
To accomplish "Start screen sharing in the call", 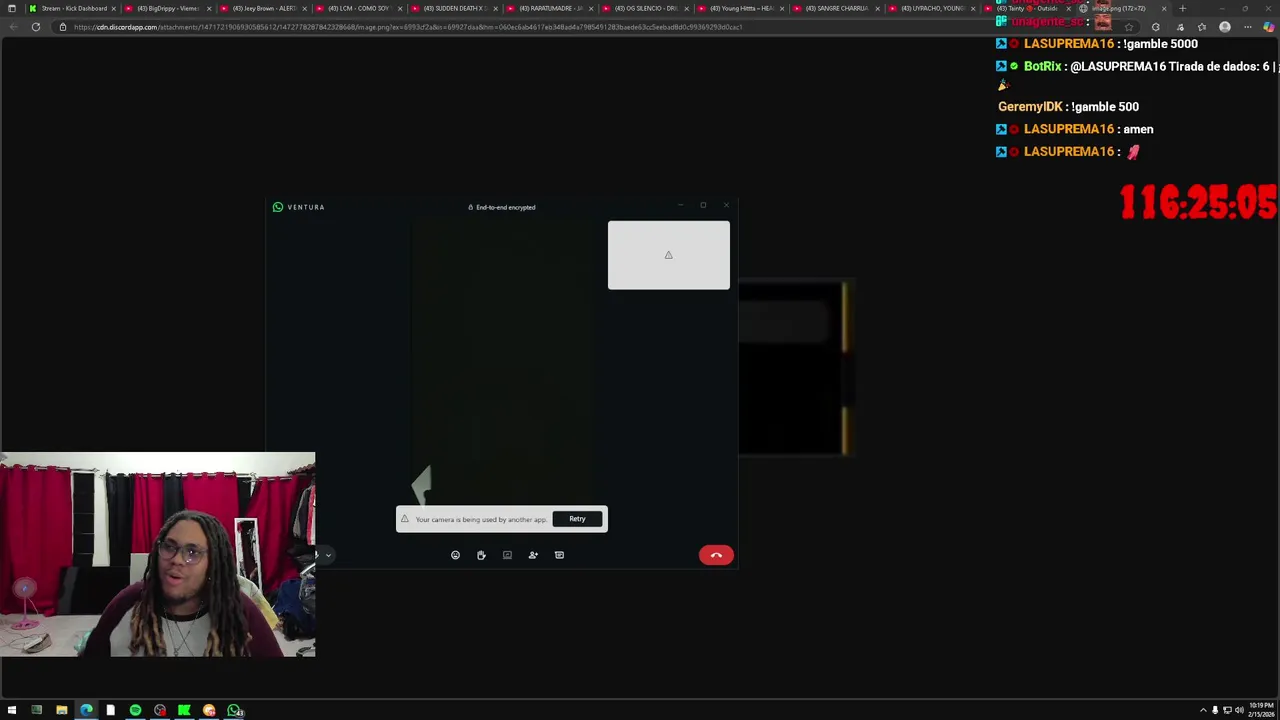I will (507, 555).
